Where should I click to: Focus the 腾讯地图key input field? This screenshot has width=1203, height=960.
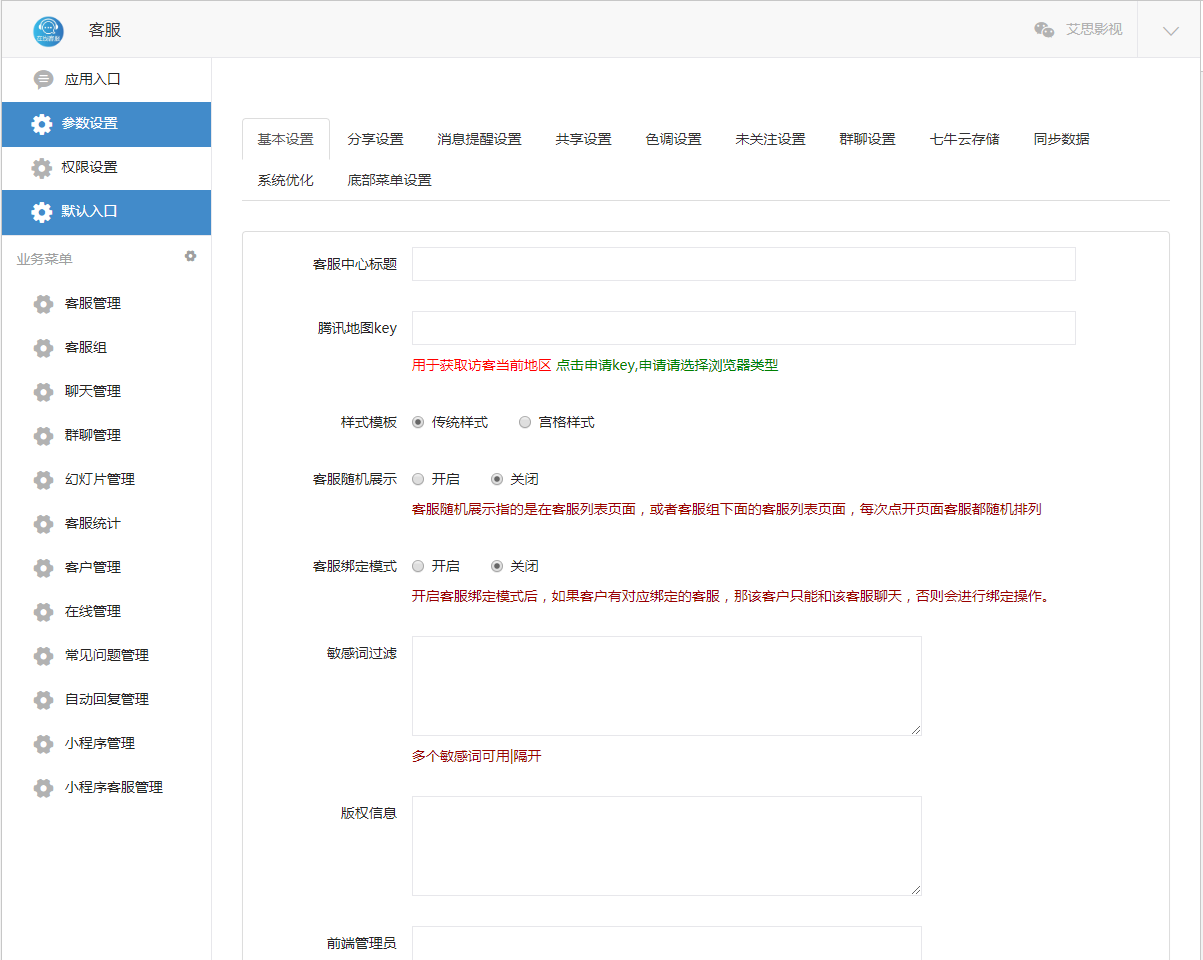744,328
